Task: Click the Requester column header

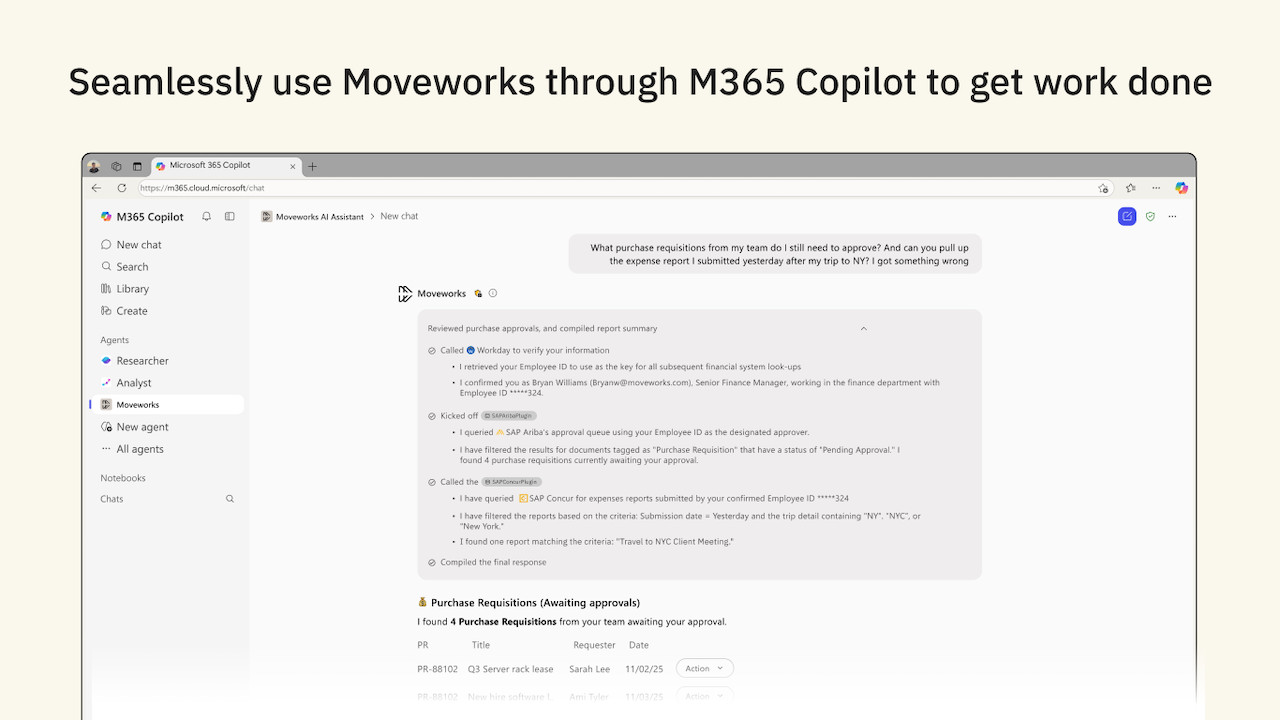Action: coord(595,645)
